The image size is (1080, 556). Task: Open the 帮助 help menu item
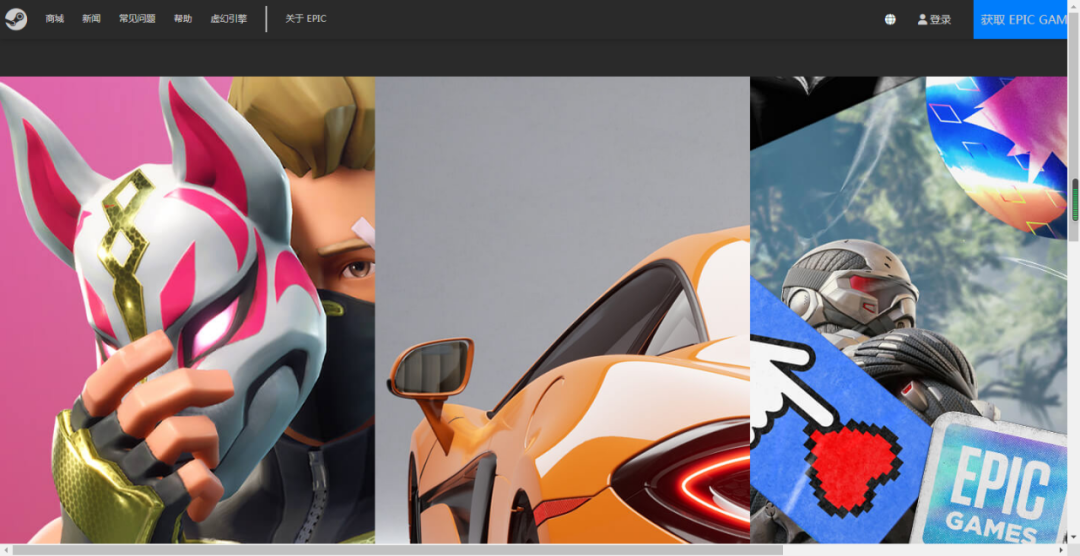coord(183,19)
